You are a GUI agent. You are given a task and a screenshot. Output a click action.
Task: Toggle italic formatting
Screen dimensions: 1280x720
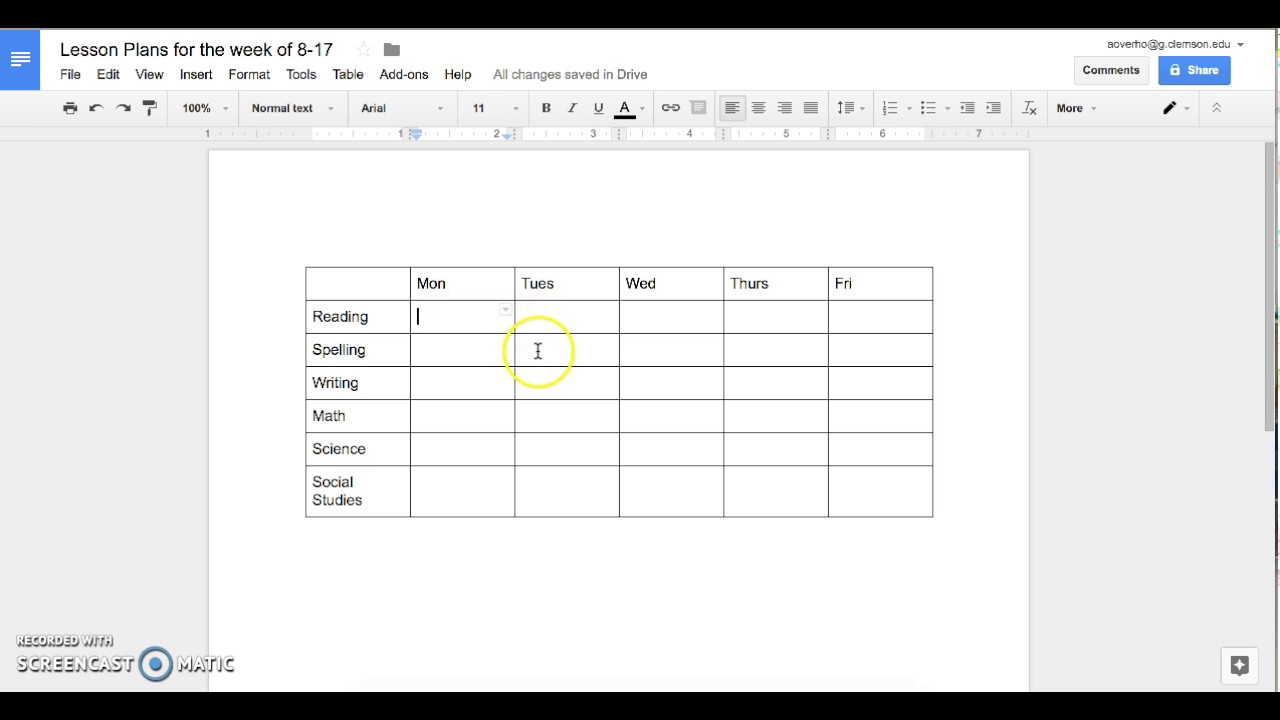572,108
